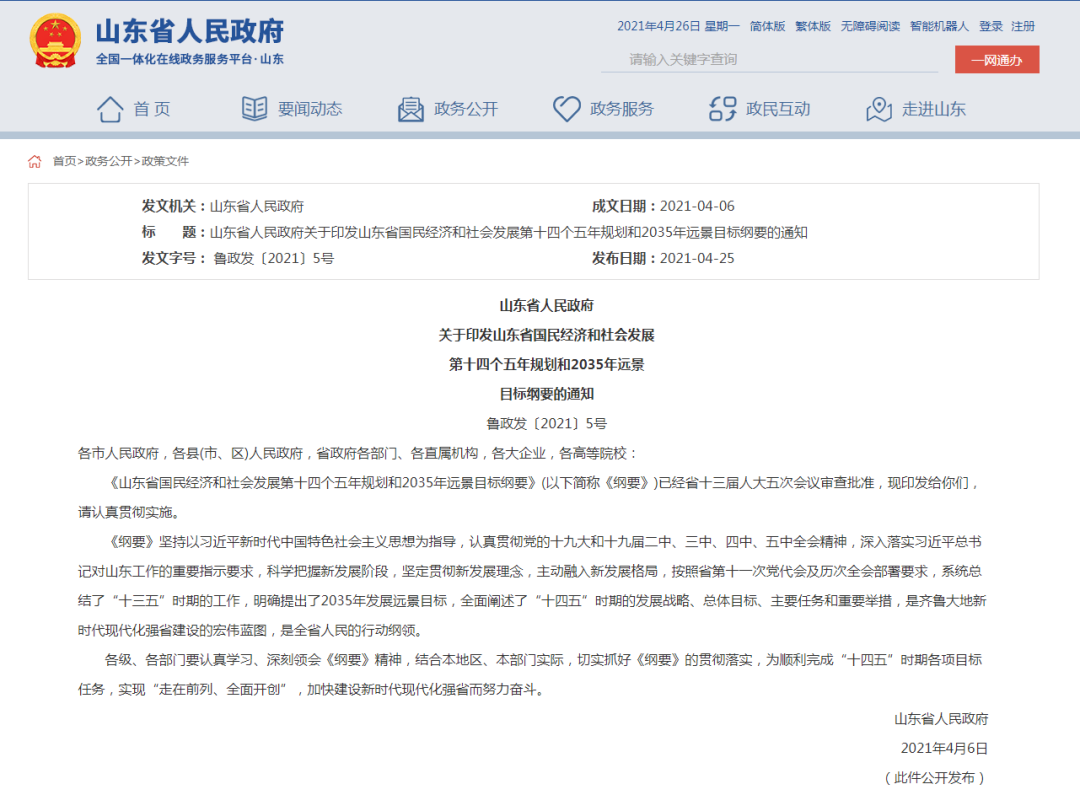Click the map pin icon for 走进山东
The image size is (1080, 795).
click(x=879, y=109)
